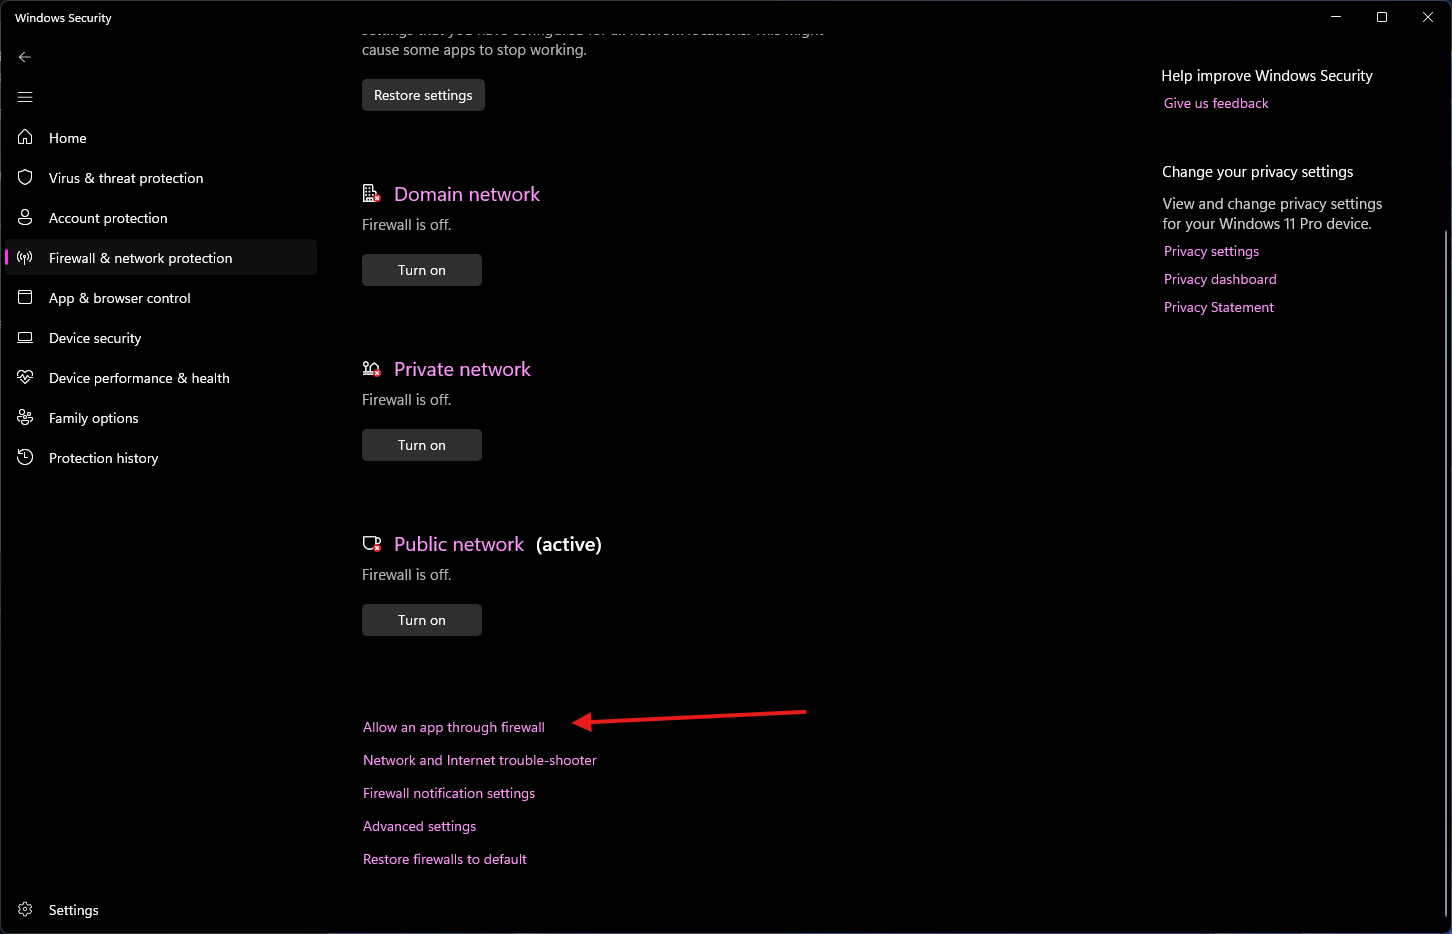This screenshot has height=934, width=1452.
Task: Click the Protection history clock icon
Action: point(25,457)
